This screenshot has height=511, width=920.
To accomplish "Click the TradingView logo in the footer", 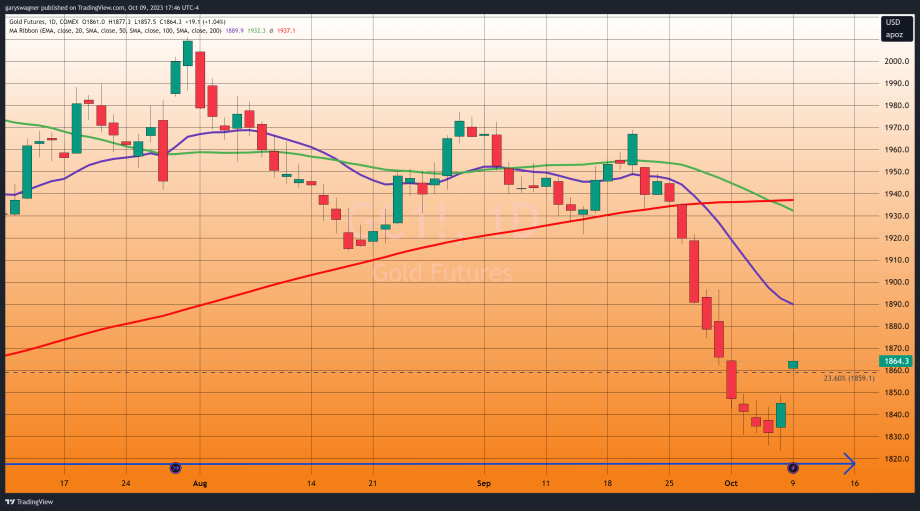I will point(29,502).
